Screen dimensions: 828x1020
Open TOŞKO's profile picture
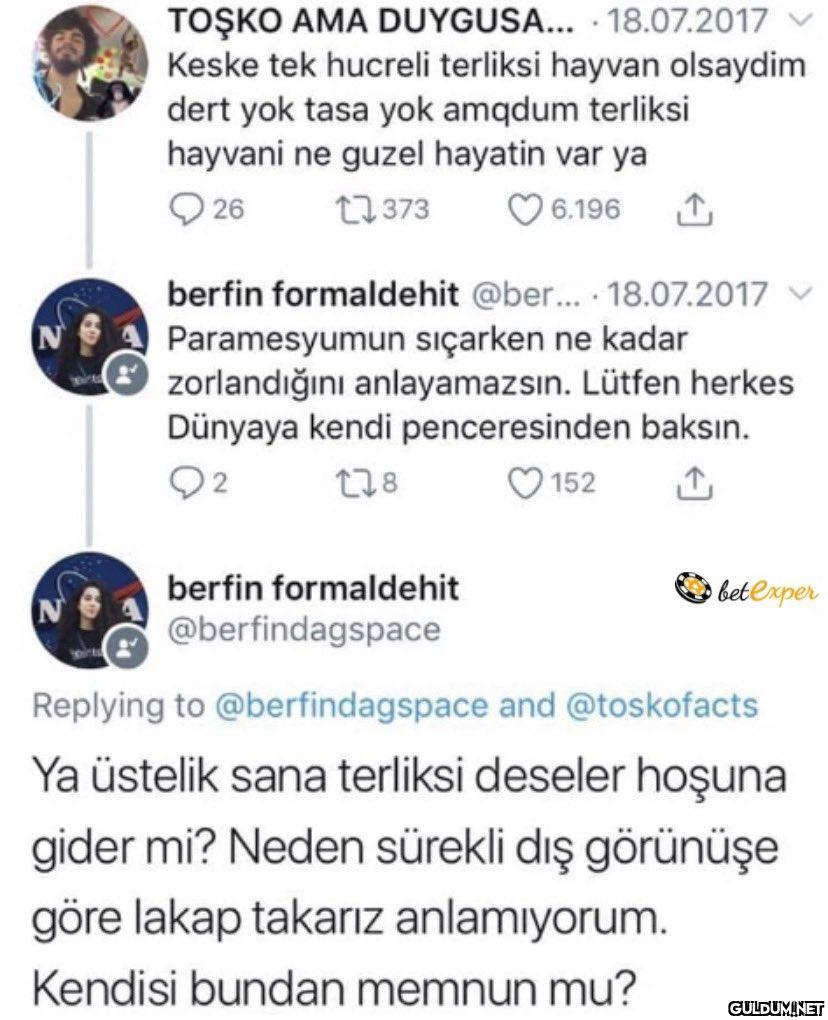91,62
